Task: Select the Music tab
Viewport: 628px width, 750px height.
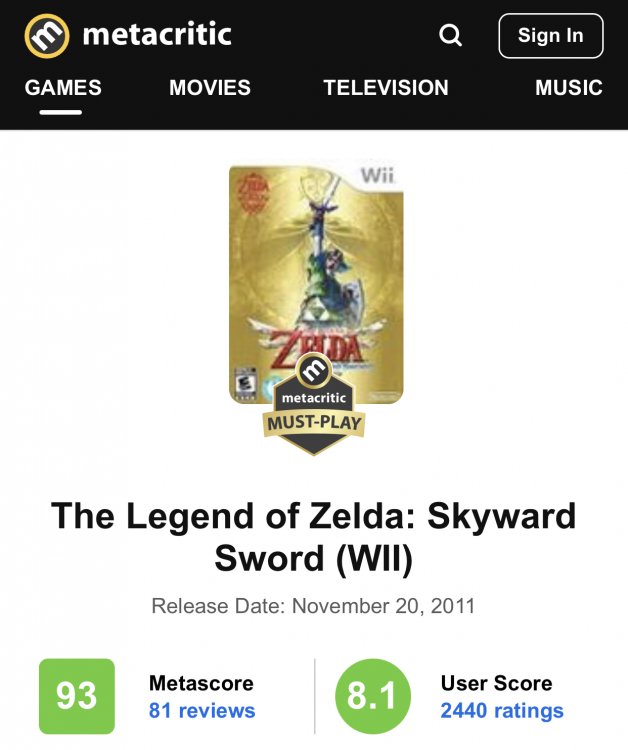Action: click(x=569, y=88)
